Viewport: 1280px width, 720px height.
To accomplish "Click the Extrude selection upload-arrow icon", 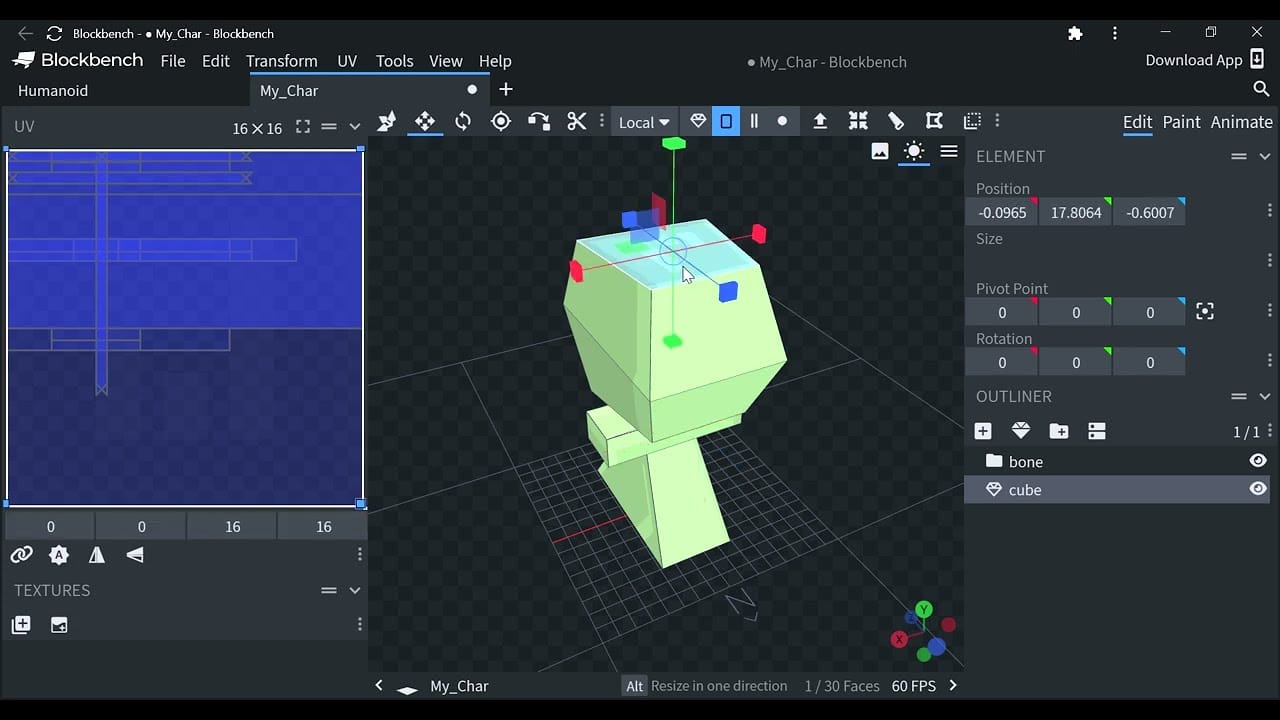I will pyautogui.click(x=820, y=121).
